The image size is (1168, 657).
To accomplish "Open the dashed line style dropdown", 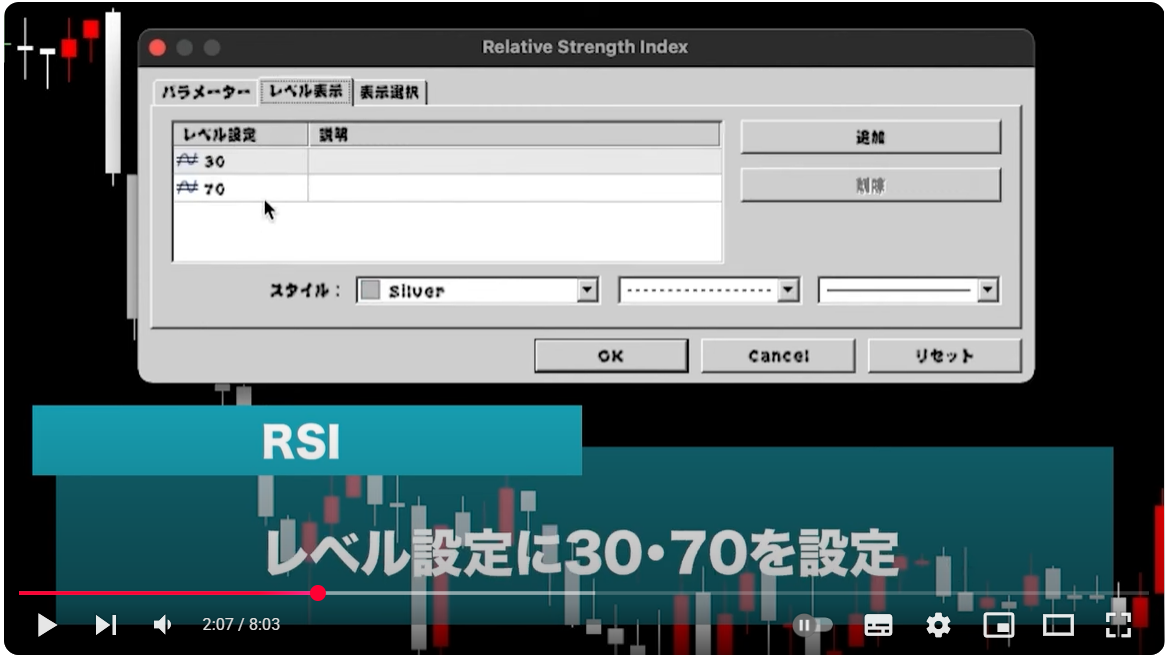I will [x=789, y=289].
